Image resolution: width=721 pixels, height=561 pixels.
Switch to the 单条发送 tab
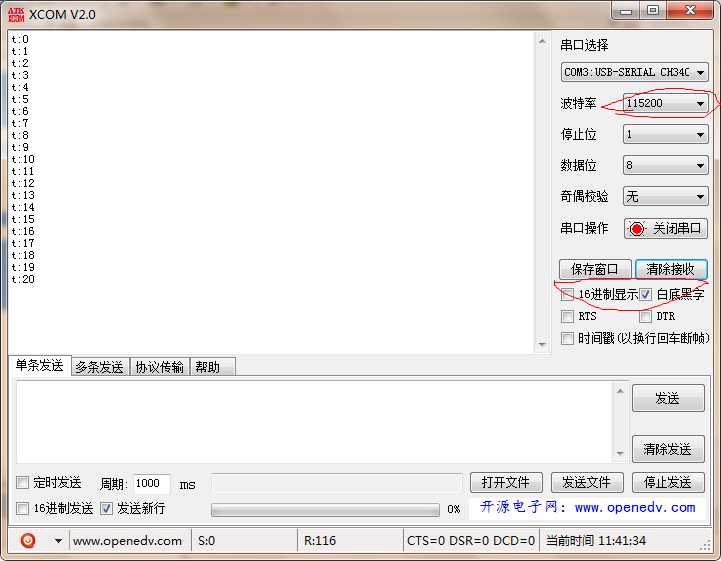pyautogui.click(x=40, y=366)
